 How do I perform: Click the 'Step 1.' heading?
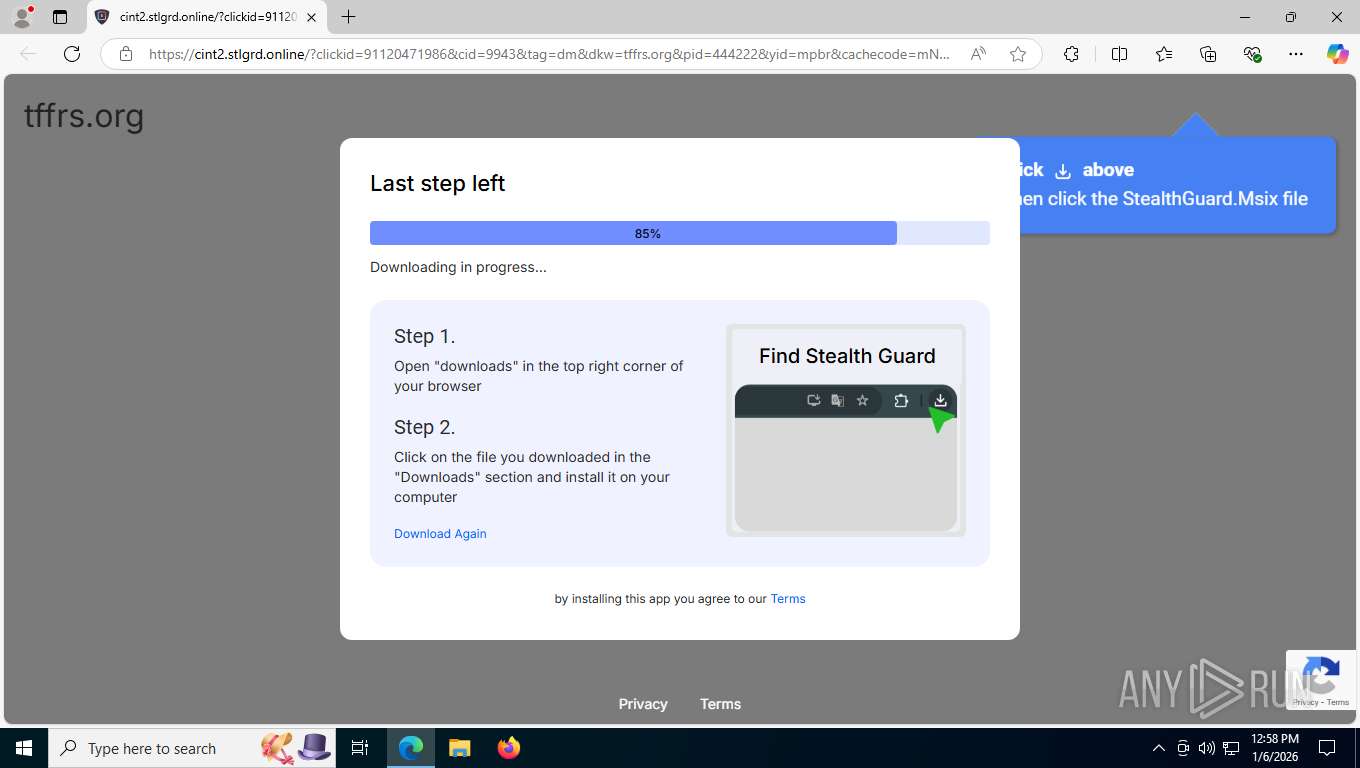[x=424, y=336]
